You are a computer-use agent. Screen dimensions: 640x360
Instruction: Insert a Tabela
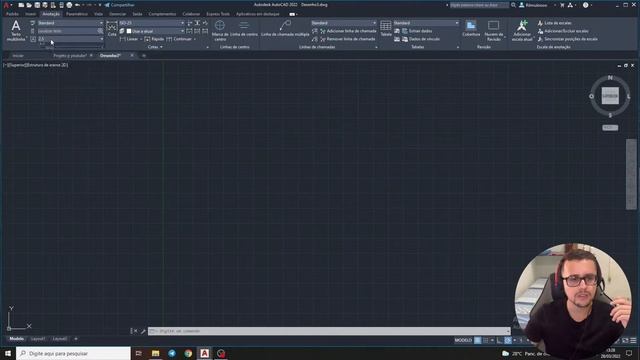386,29
